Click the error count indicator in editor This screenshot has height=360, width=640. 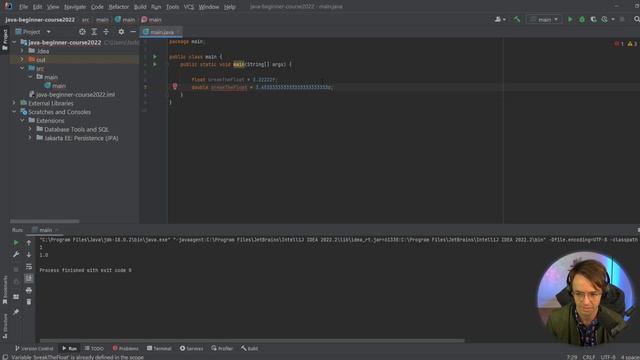click(x=619, y=44)
